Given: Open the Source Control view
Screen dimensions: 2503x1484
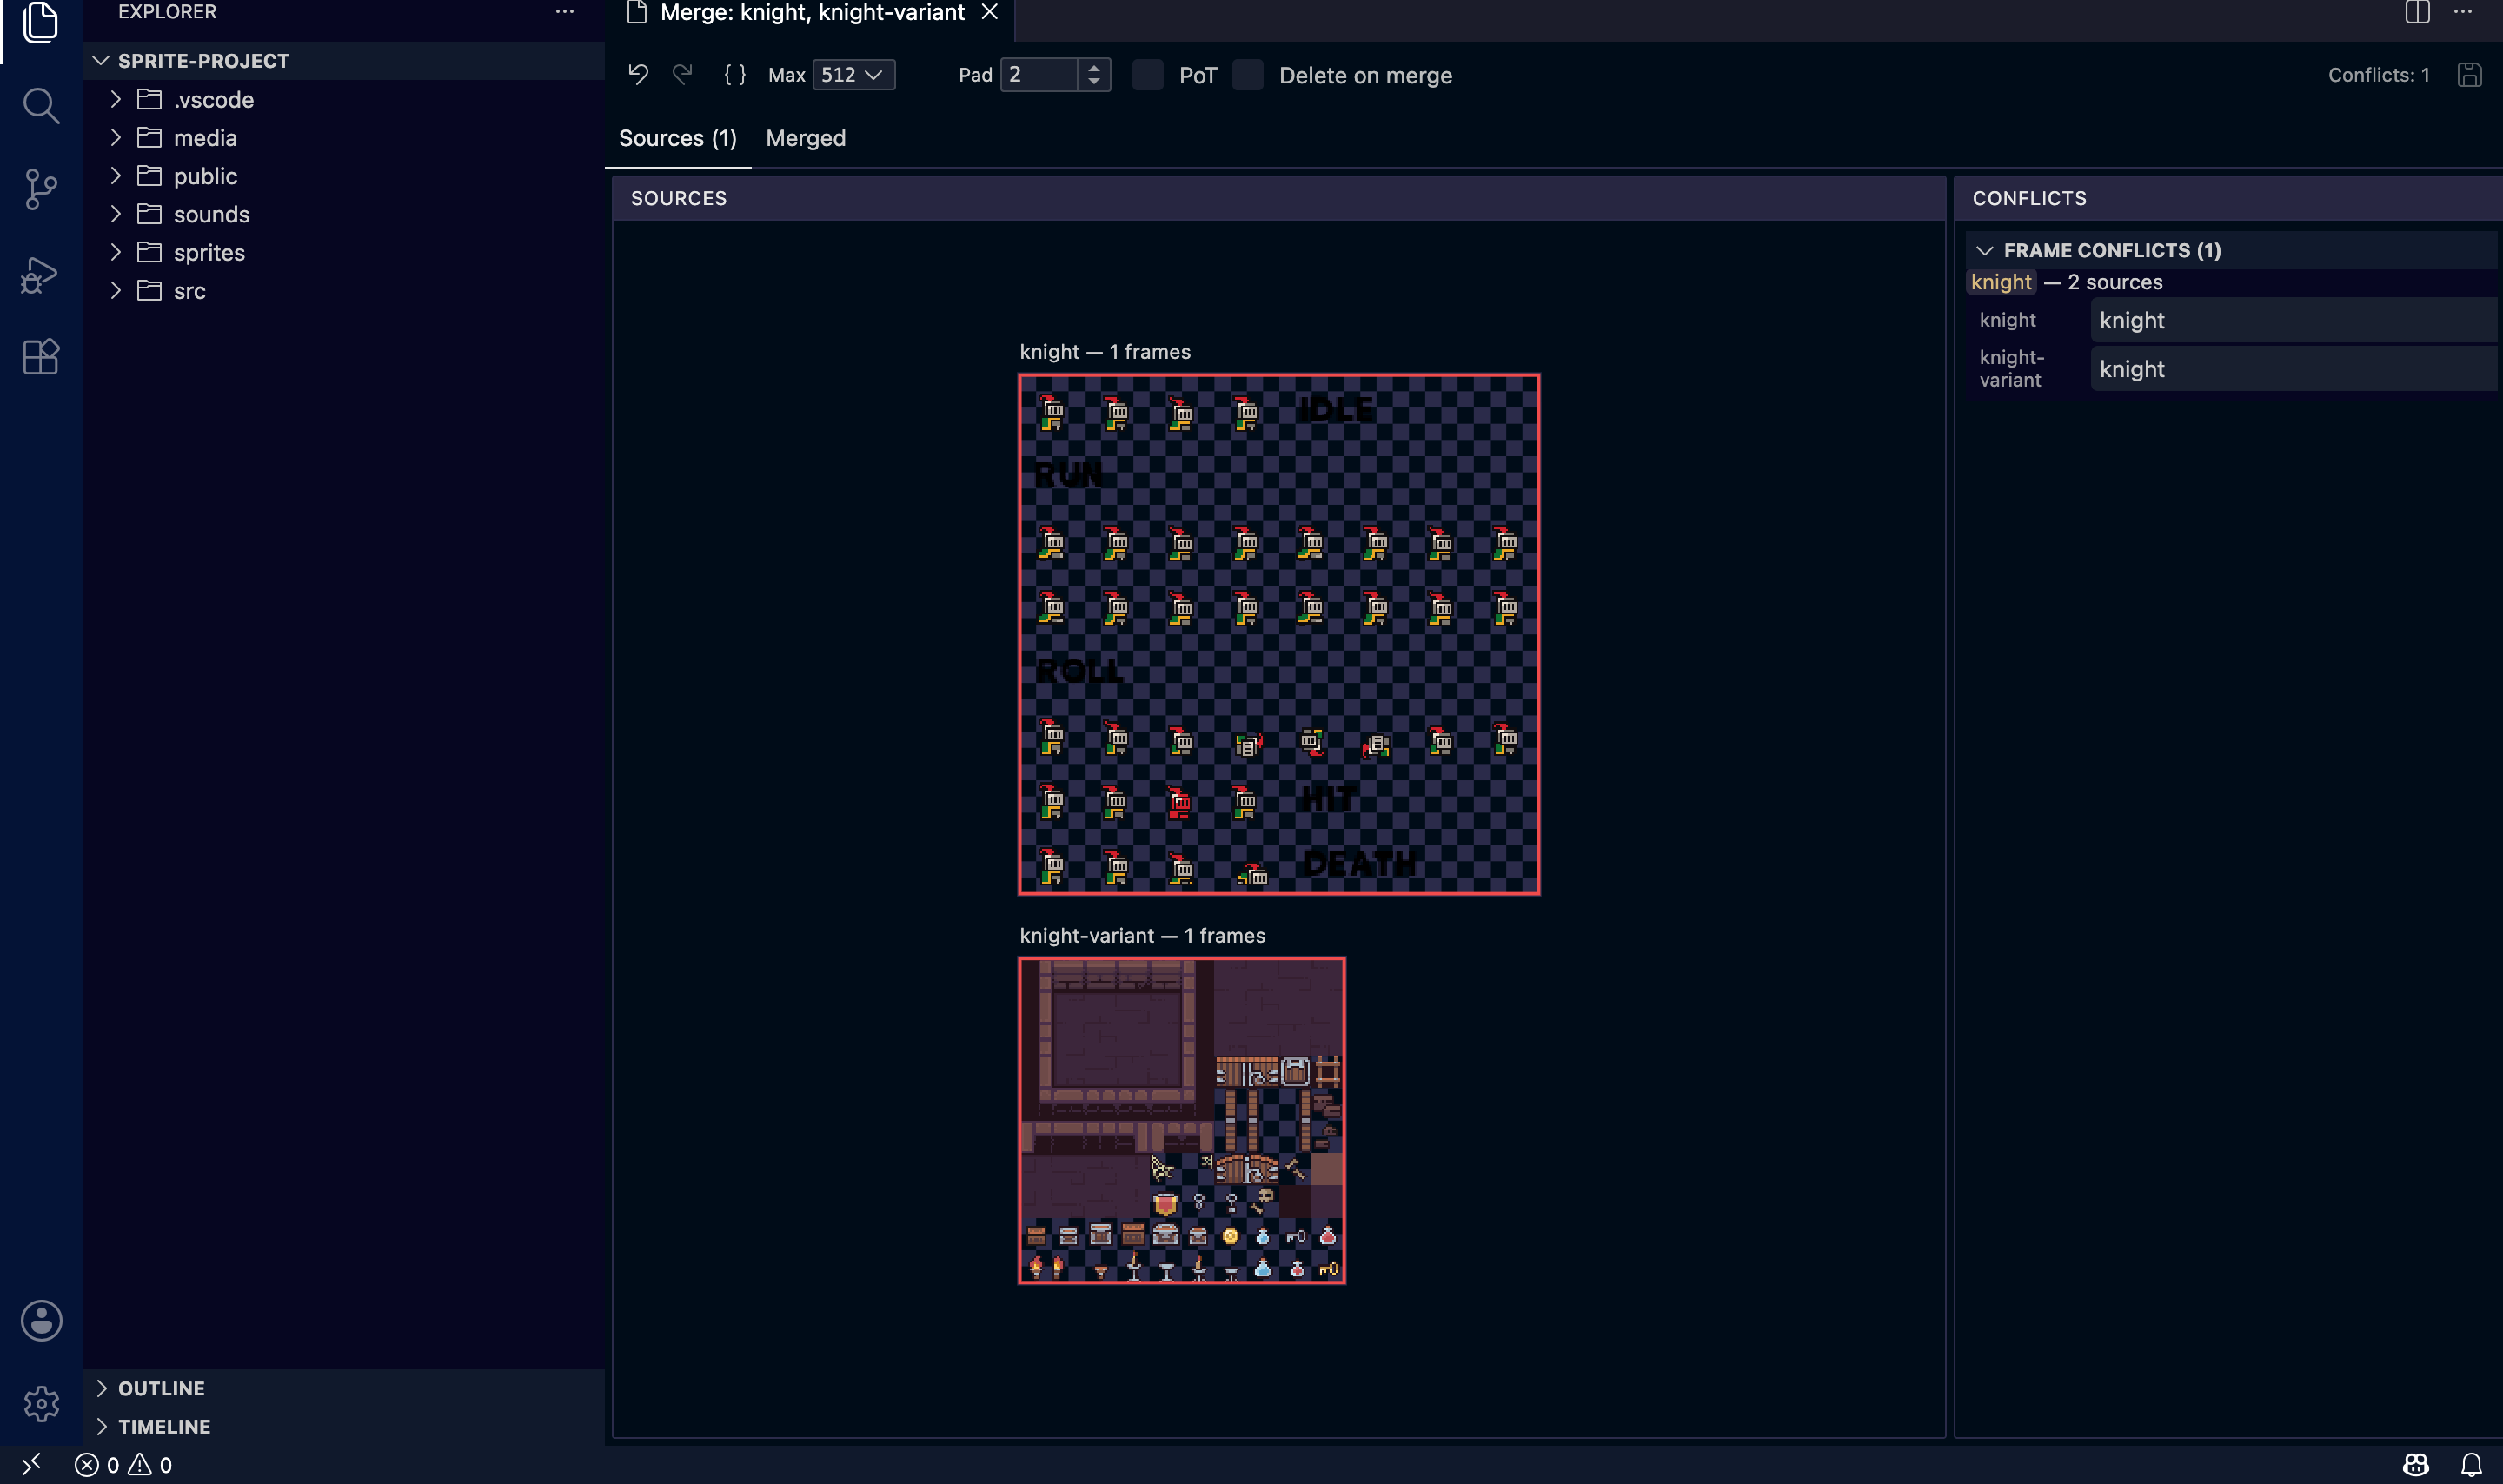Looking at the screenshot, I should (40, 189).
